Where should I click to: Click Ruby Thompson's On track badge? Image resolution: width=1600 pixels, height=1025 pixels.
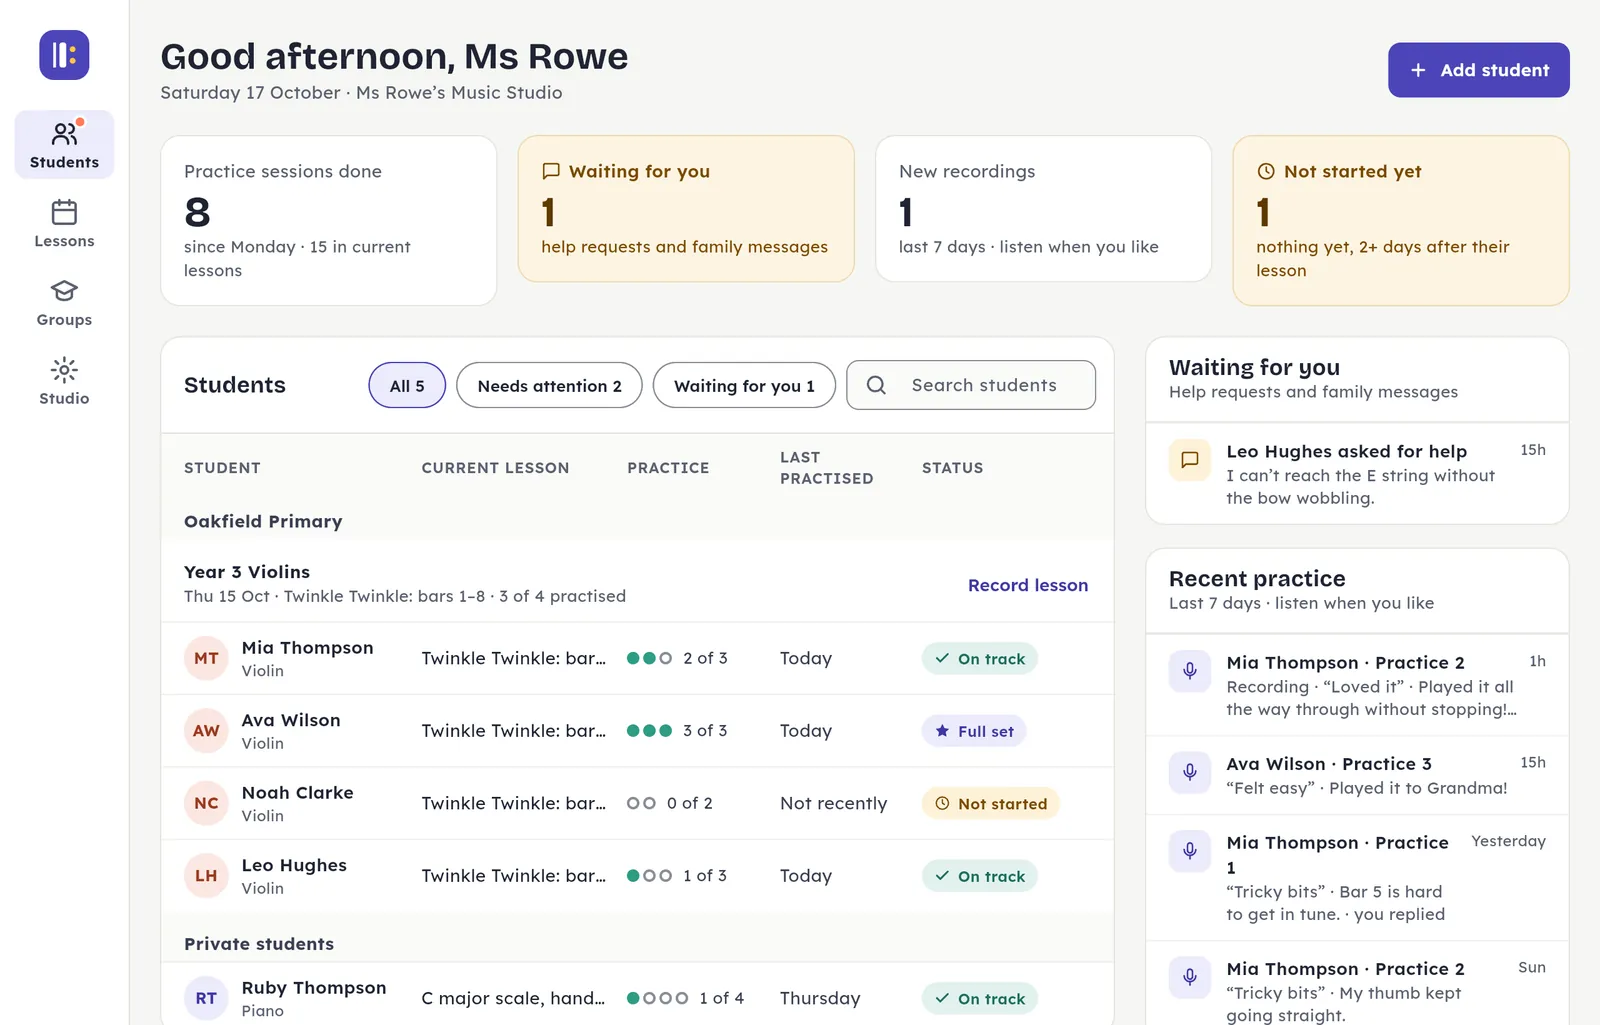980,998
